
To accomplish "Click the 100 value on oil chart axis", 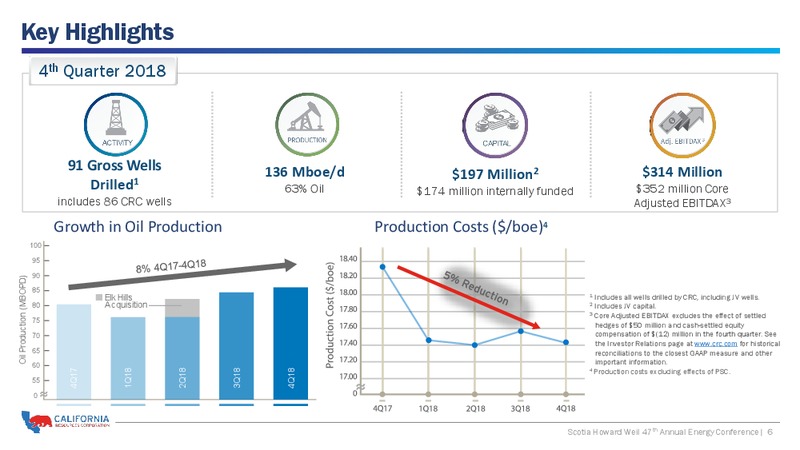I will point(36,245).
